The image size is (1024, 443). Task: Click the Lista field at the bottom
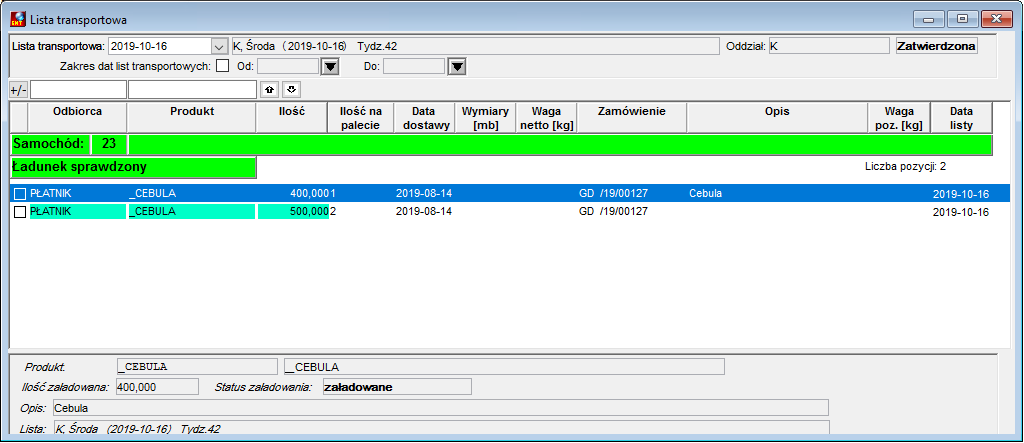(440, 428)
